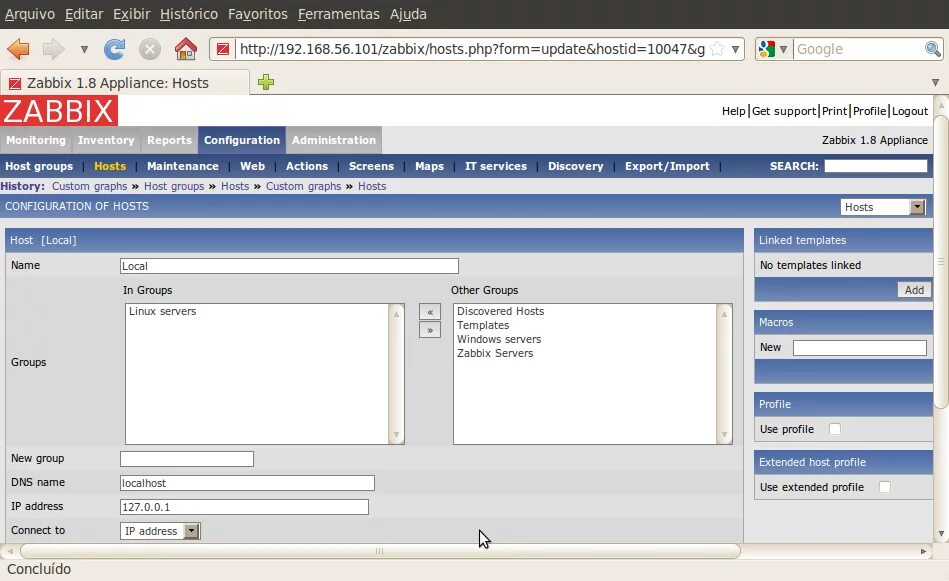Viewport: 949px width, 581px height.
Task: Open the Exibir menu
Action: (131, 14)
